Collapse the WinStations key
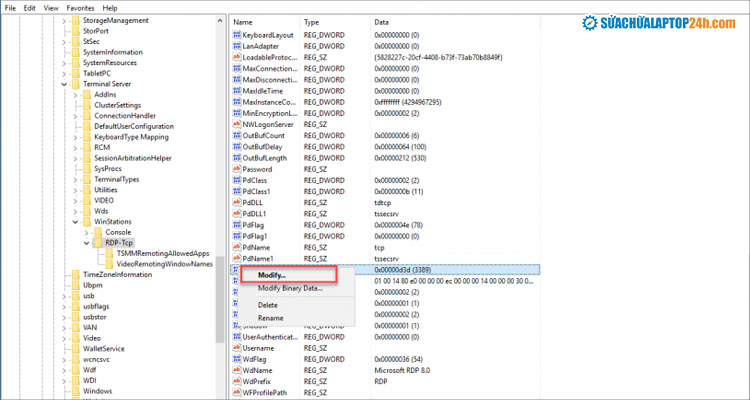 pyautogui.click(x=76, y=220)
